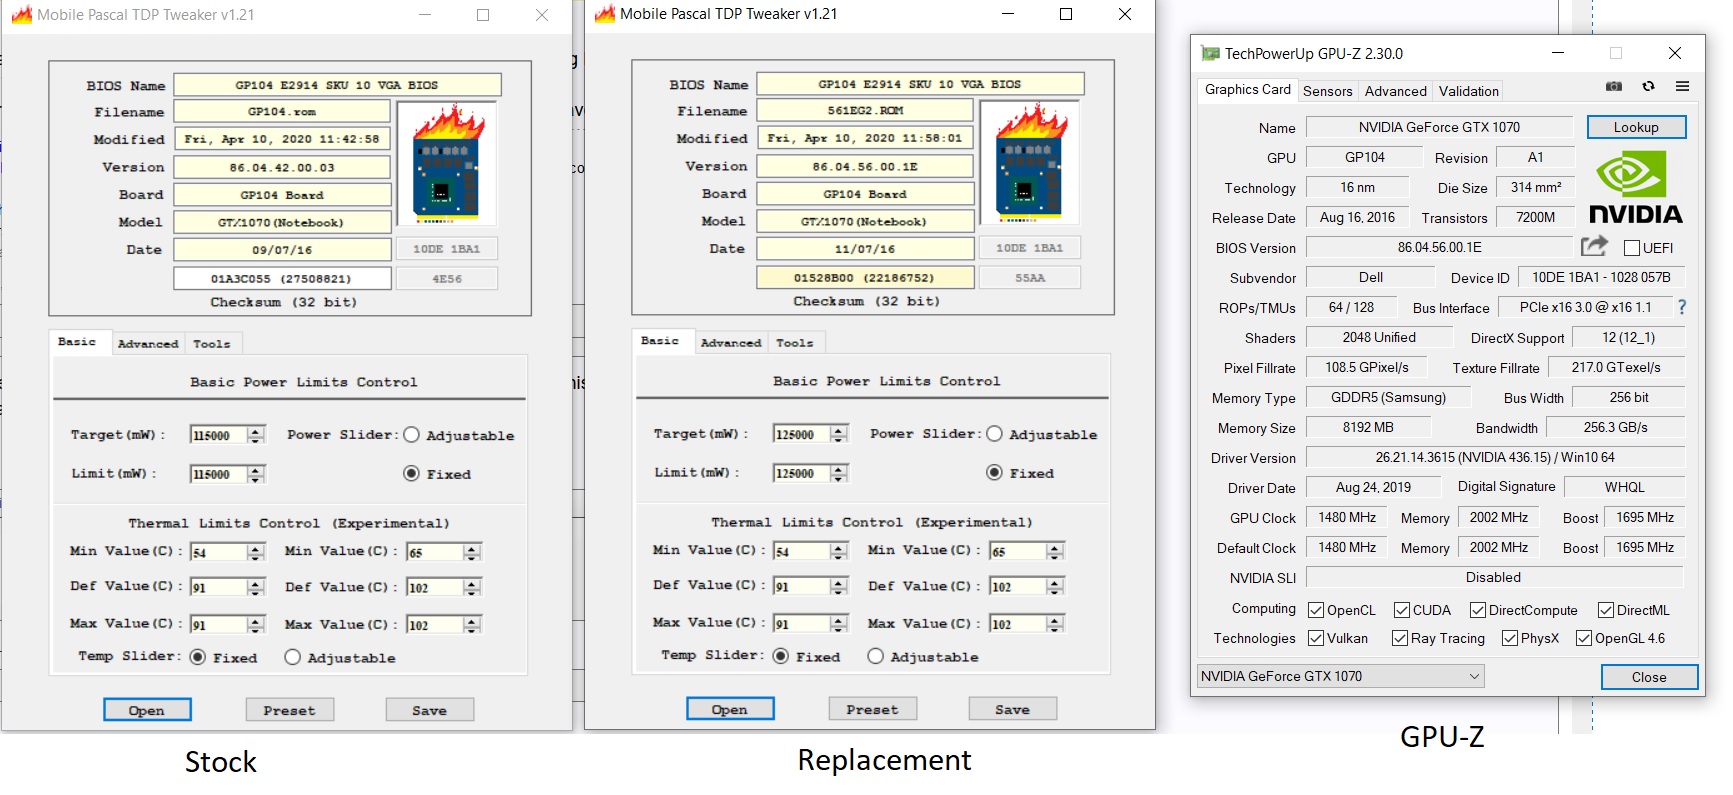Image resolution: width=1733 pixels, height=795 pixels.
Task: Toggle PhysX checkbox
Action: (1510, 638)
